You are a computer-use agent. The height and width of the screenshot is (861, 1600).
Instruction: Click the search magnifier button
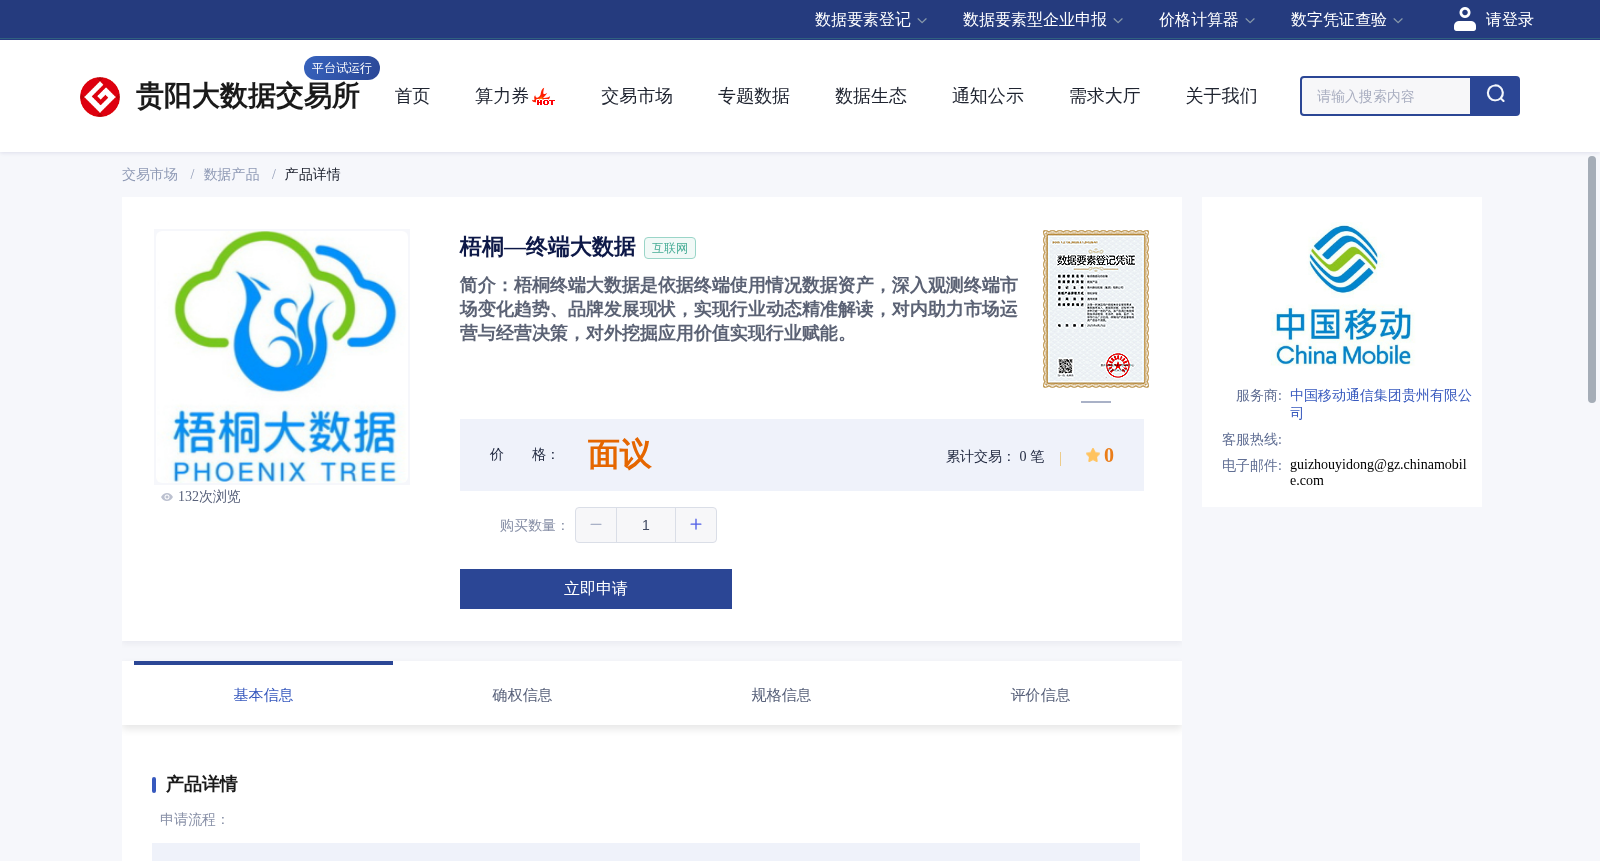click(1495, 96)
